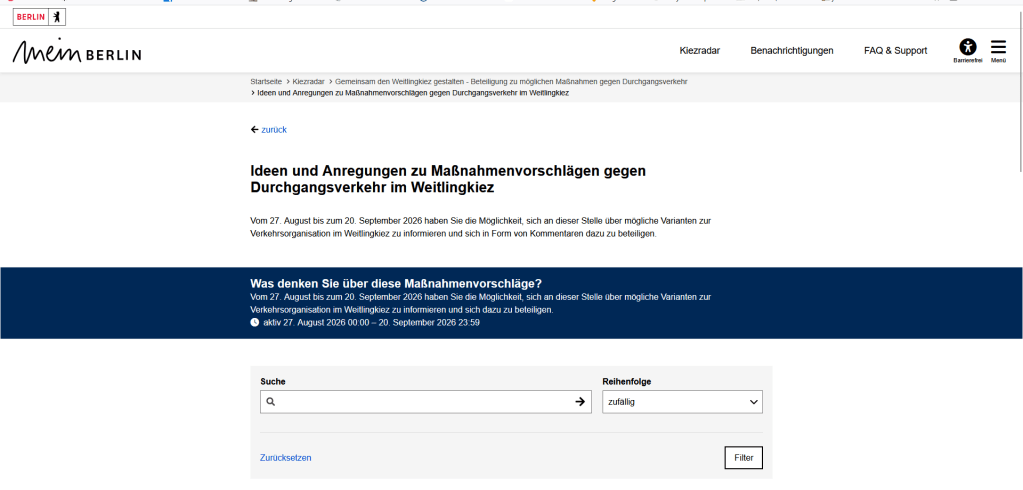Submit search with the arrow icon

click(579, 402)
